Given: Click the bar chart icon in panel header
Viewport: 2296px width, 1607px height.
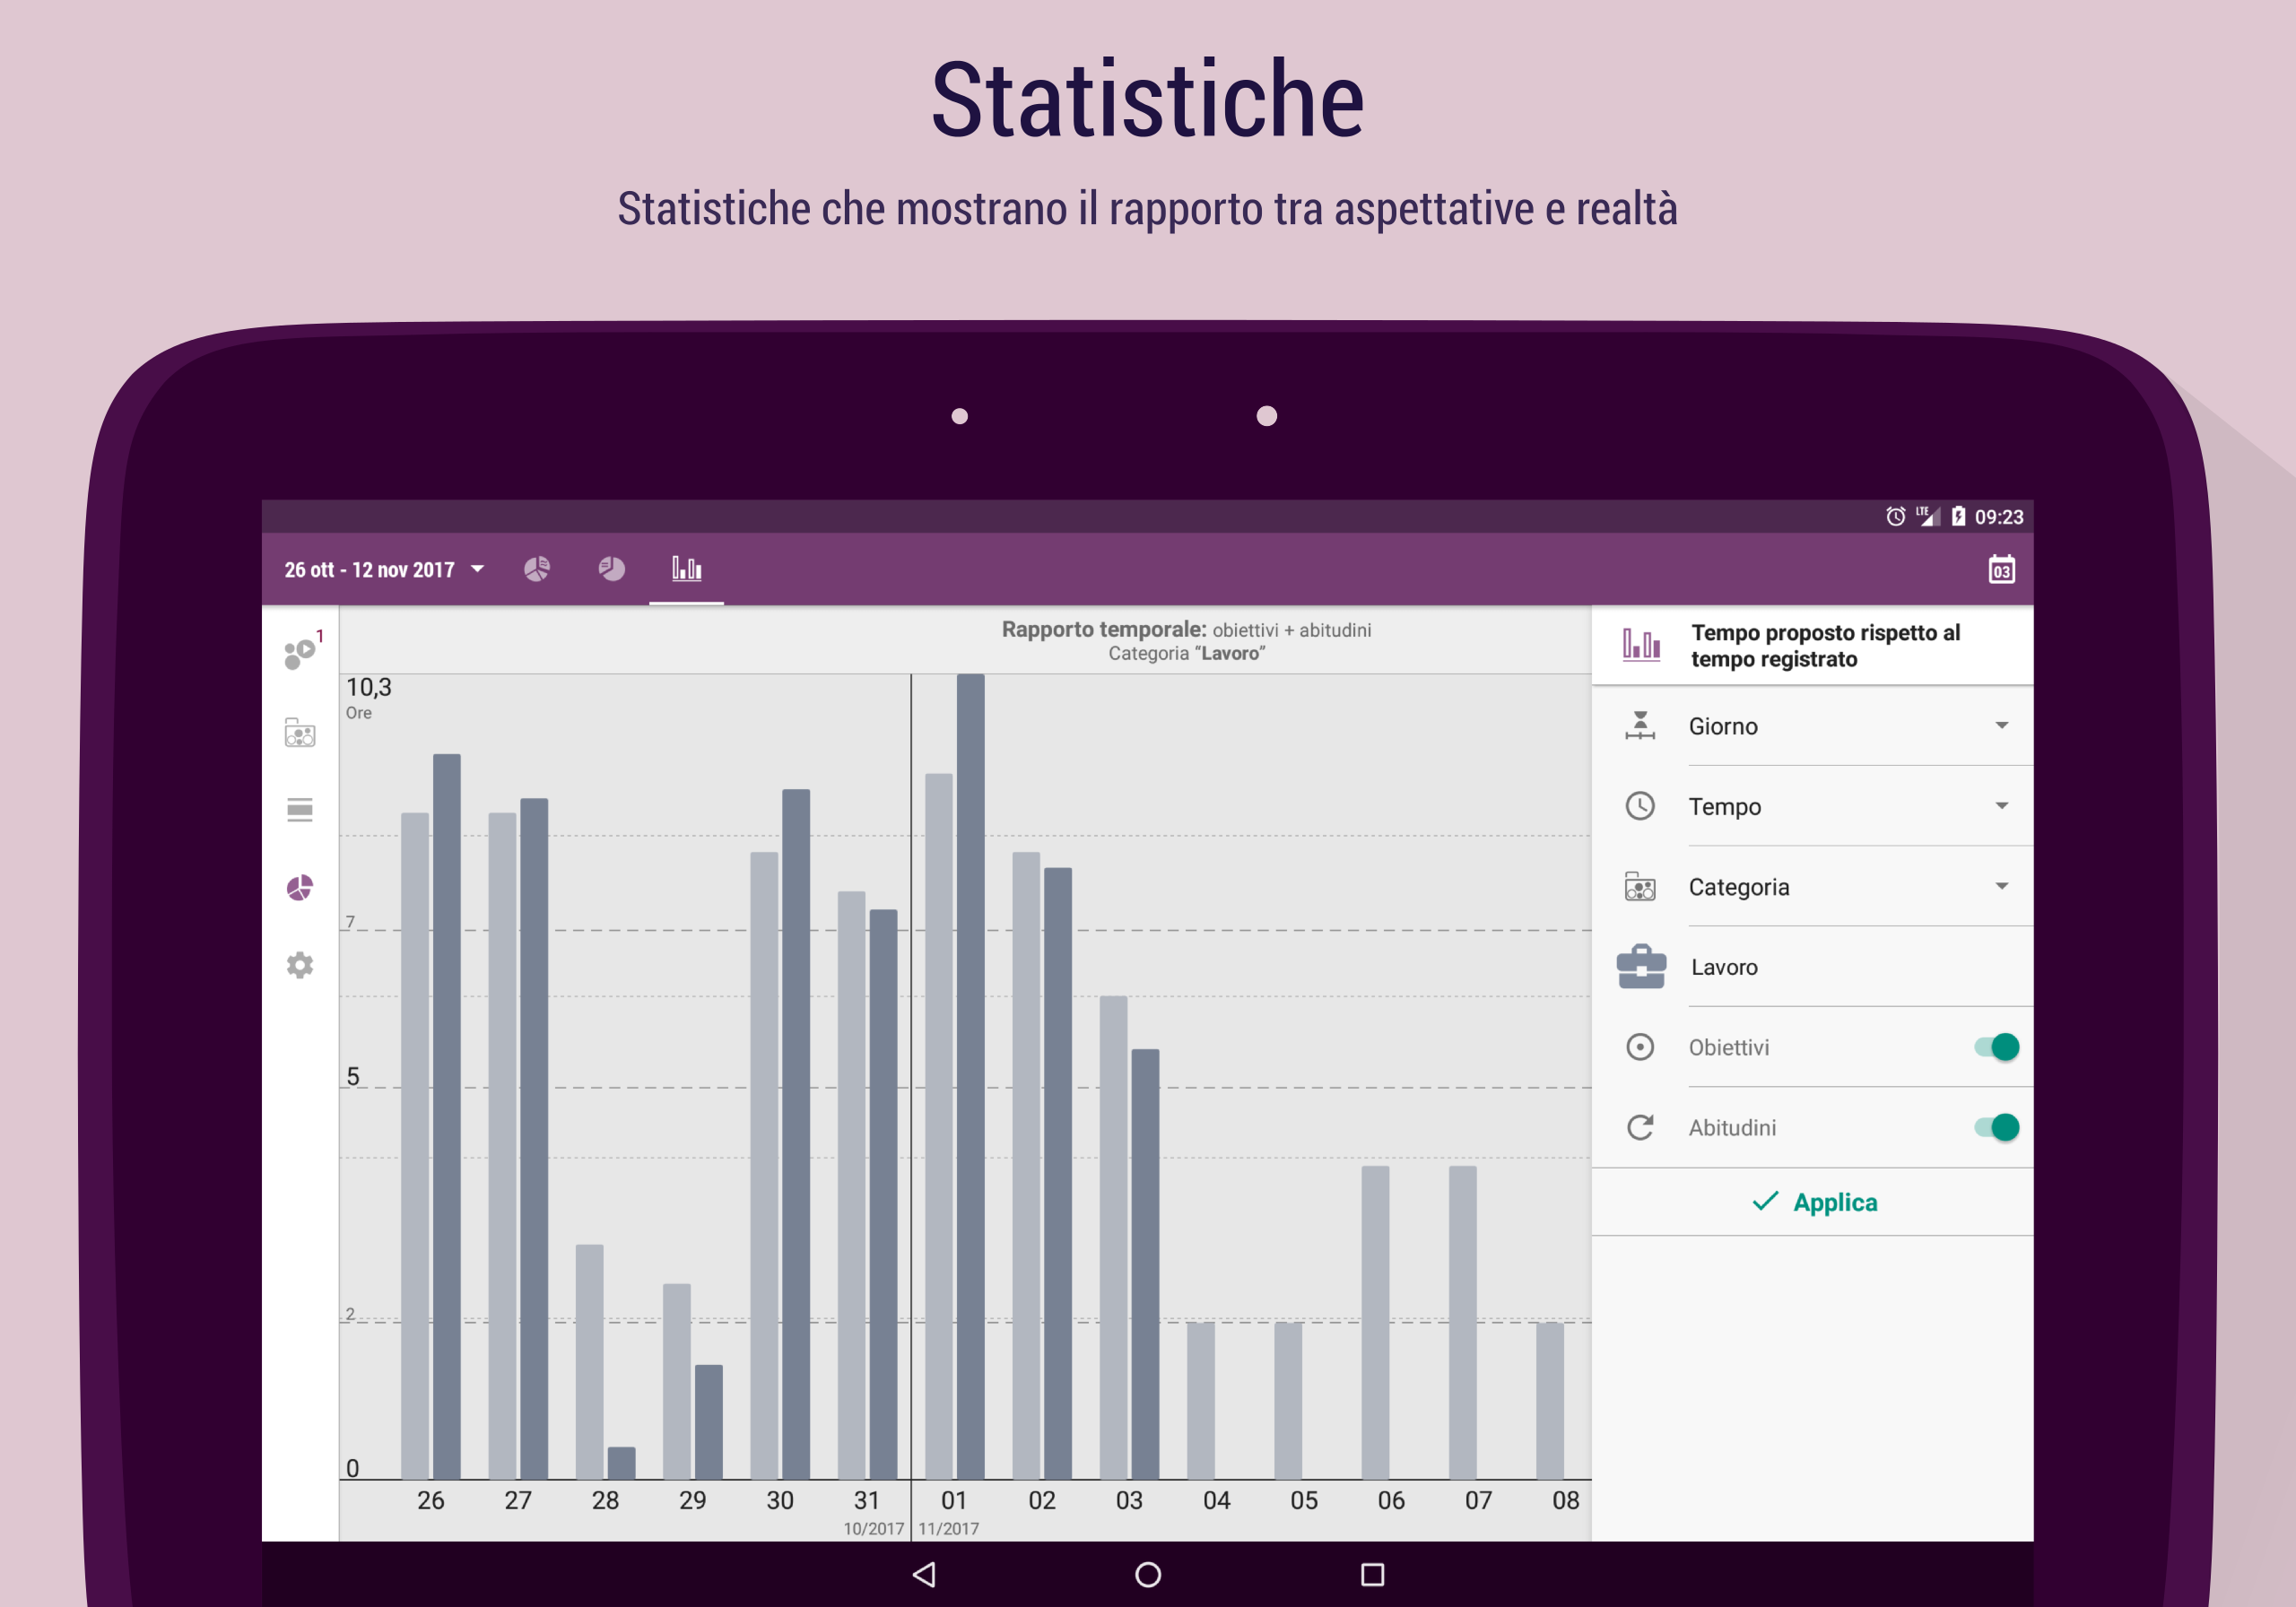Looking at the screenshot, I should pos(1641,644).
